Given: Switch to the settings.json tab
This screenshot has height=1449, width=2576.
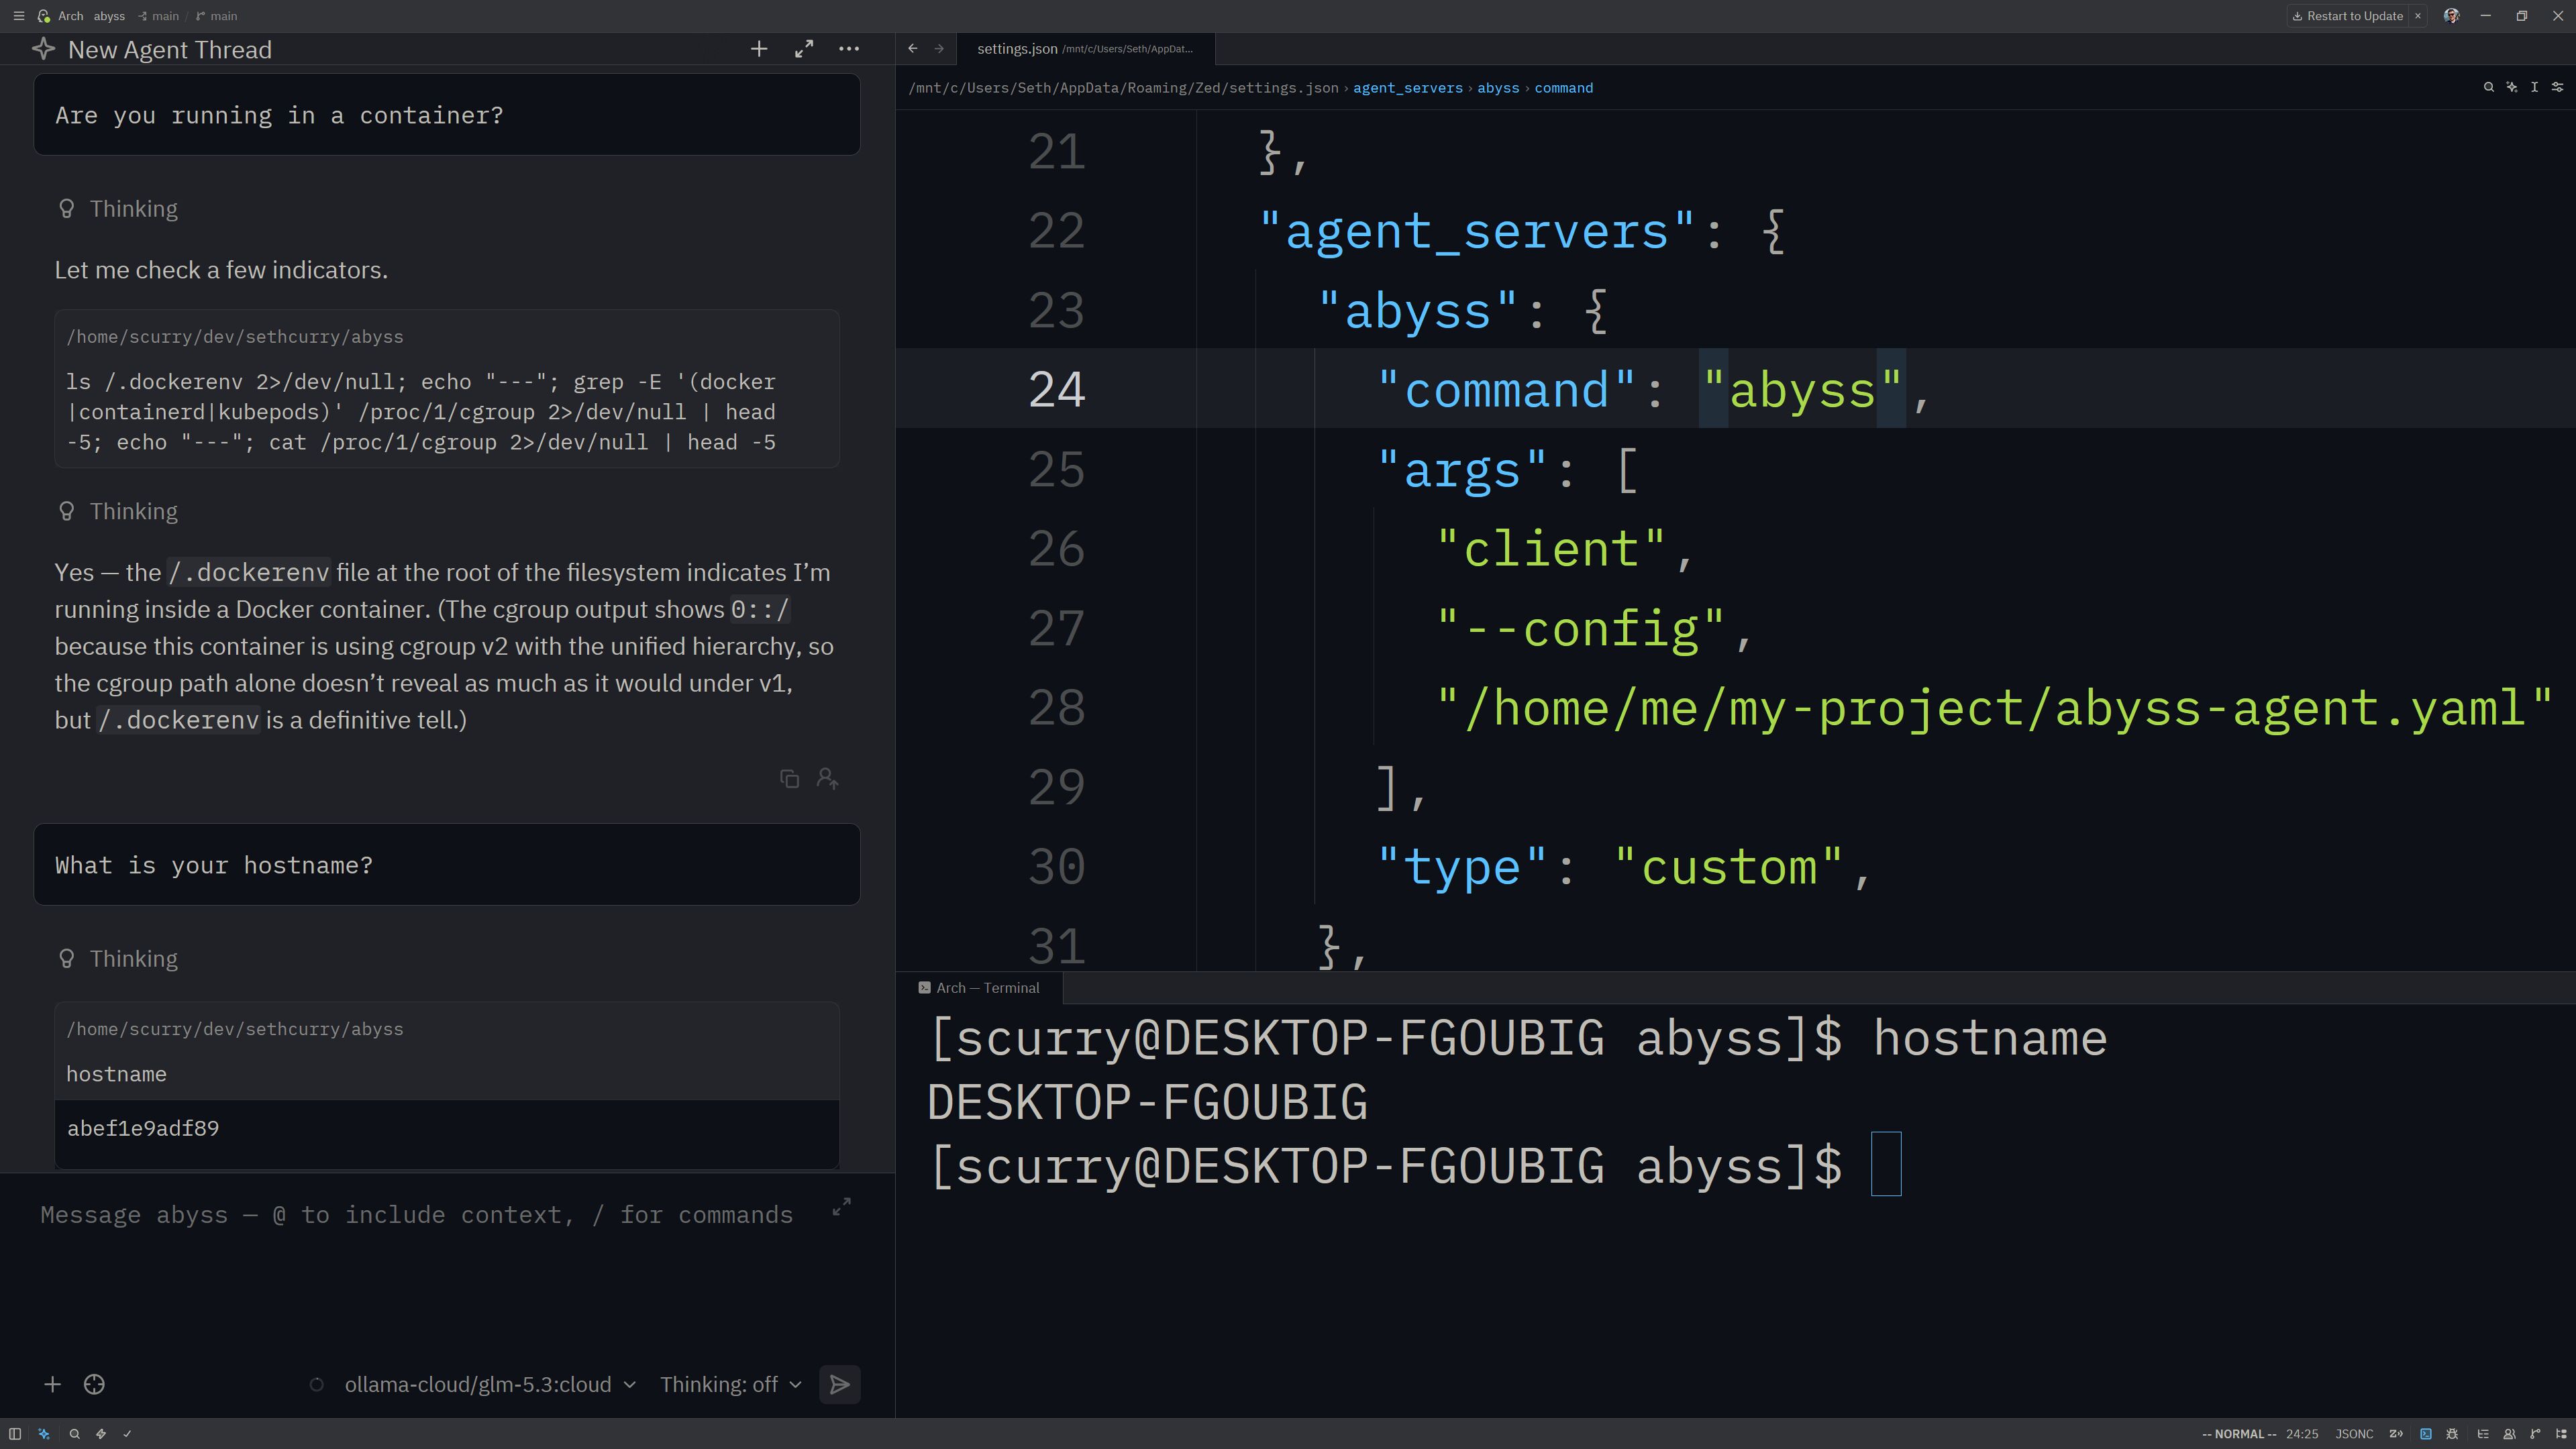Looking at the screenshot, I should [1085, 48].
